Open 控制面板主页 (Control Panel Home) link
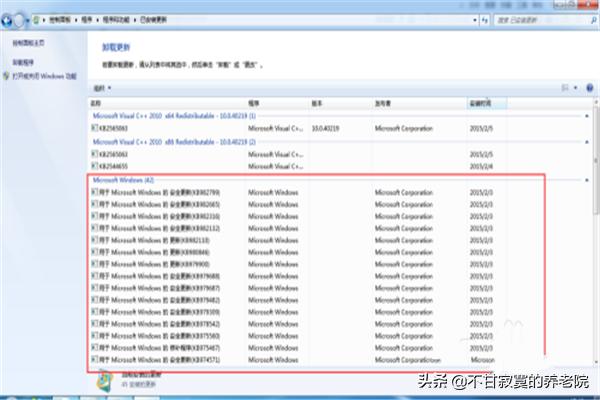600x400 pixels. pos(29,44)
